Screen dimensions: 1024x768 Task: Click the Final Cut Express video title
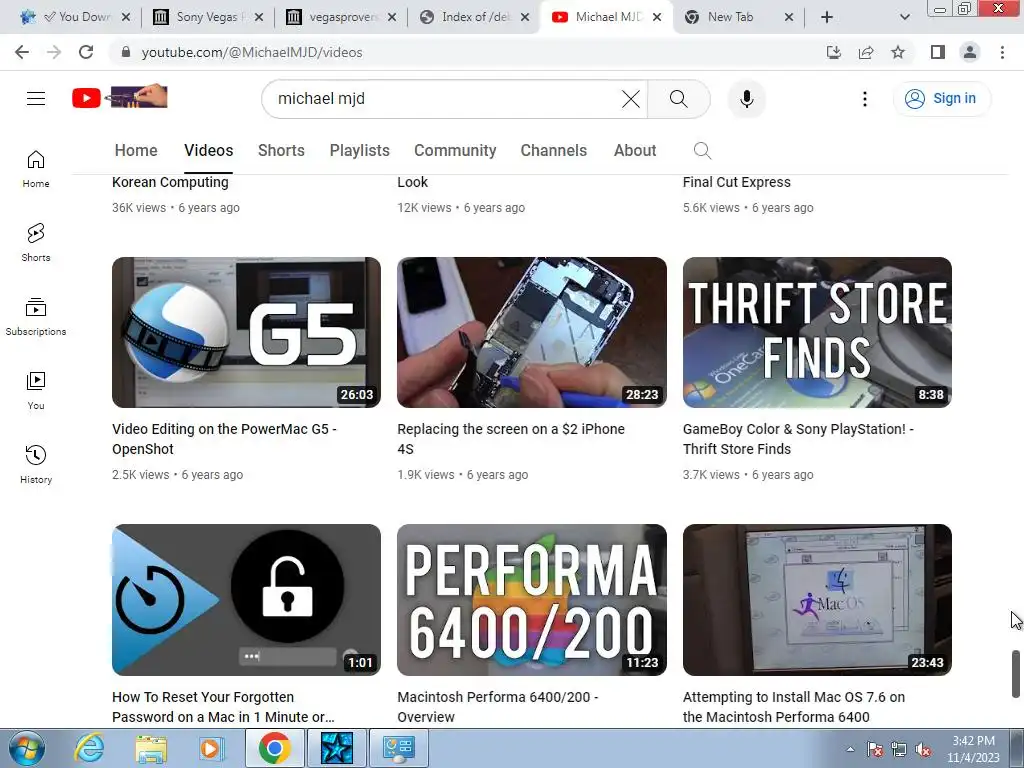click(x=737, y=182)
